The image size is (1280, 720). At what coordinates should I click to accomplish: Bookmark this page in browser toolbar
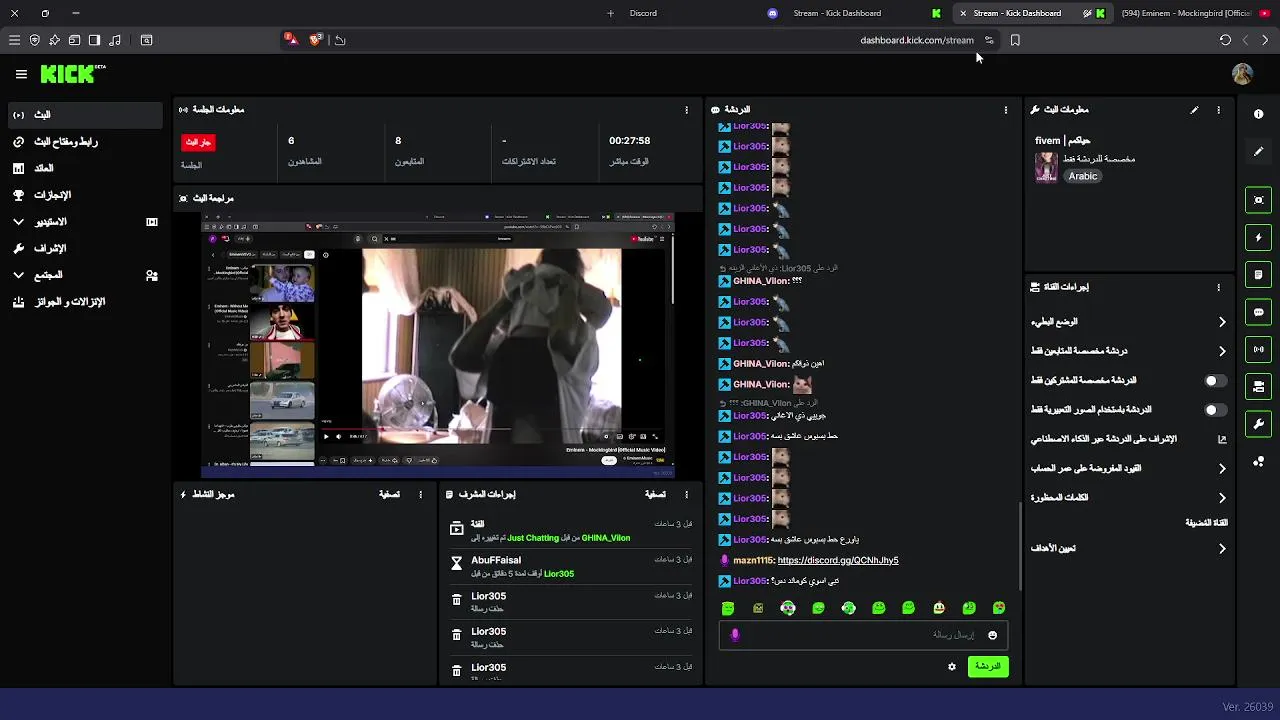[1015, 40]
